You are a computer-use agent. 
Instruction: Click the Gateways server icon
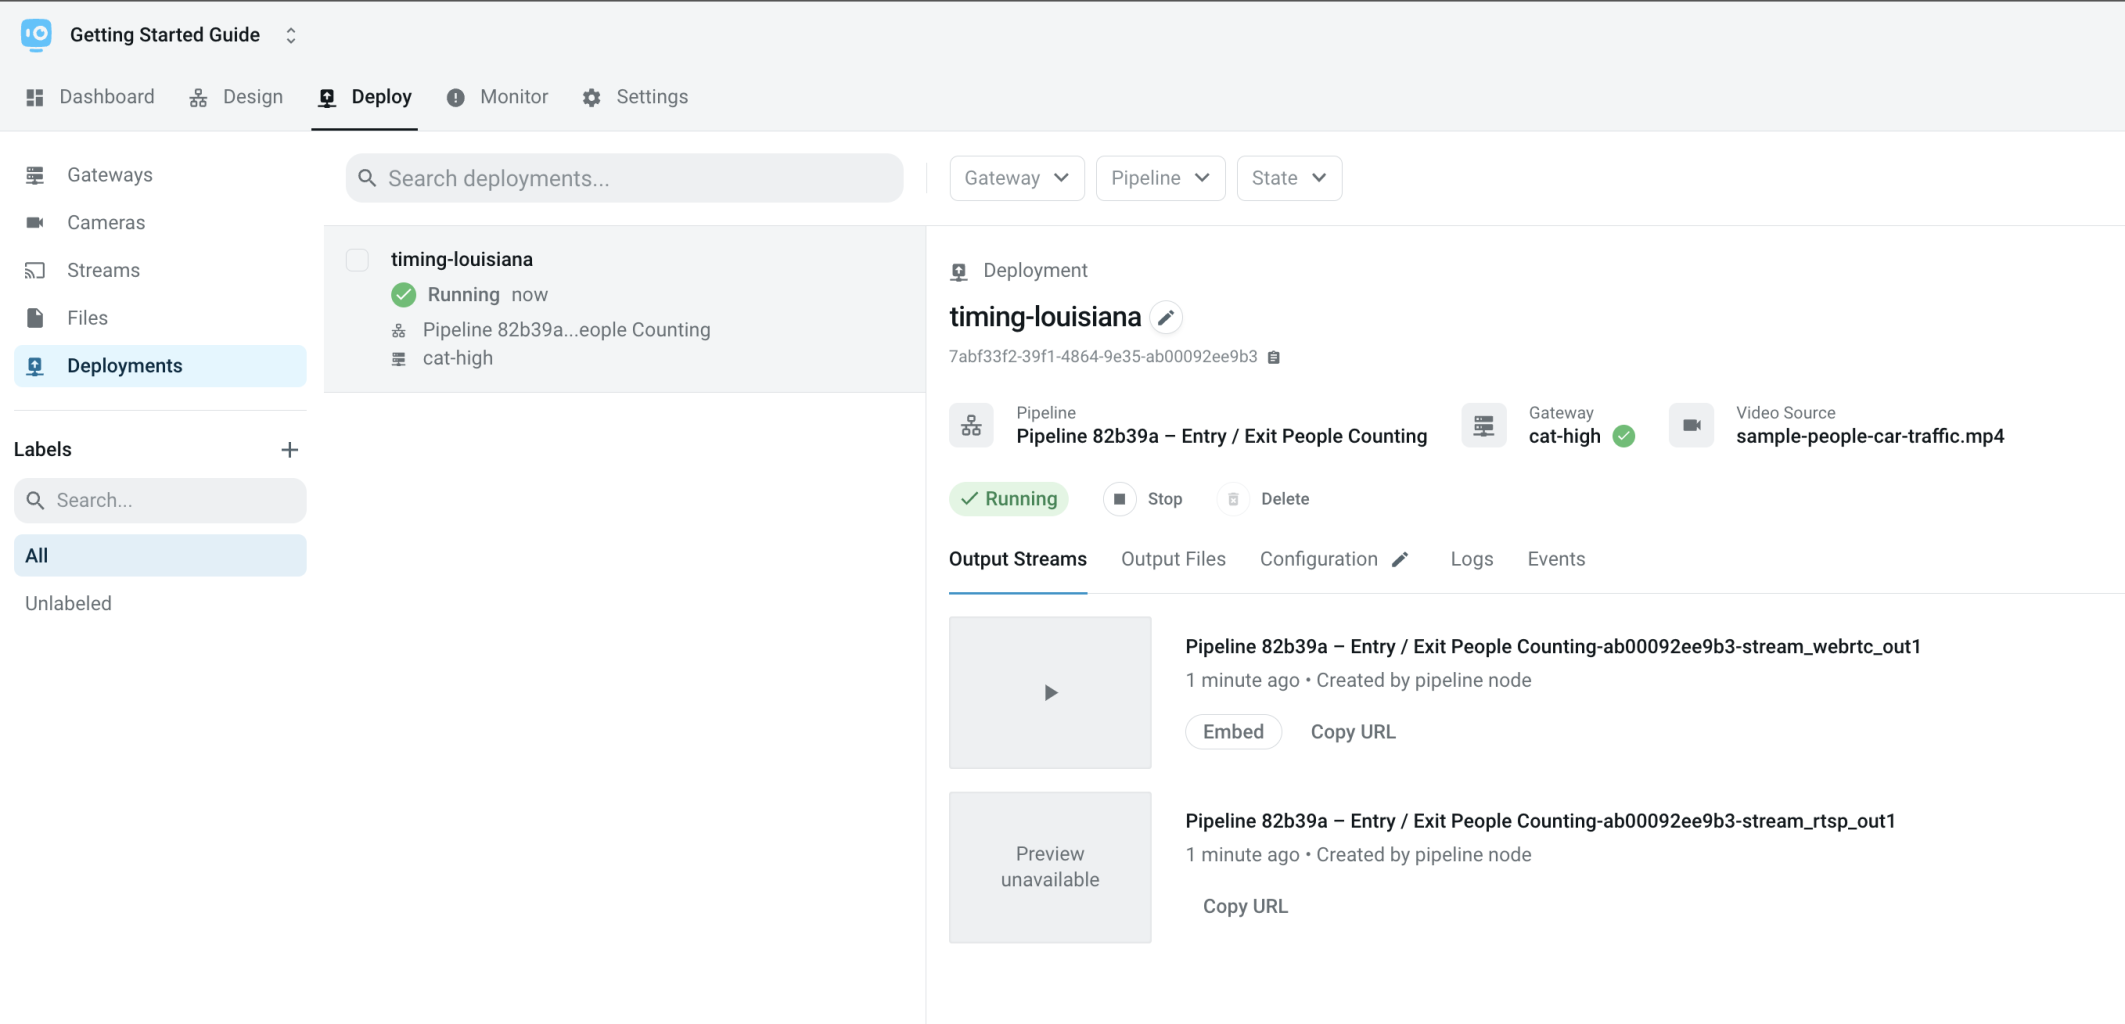(35, 175)
